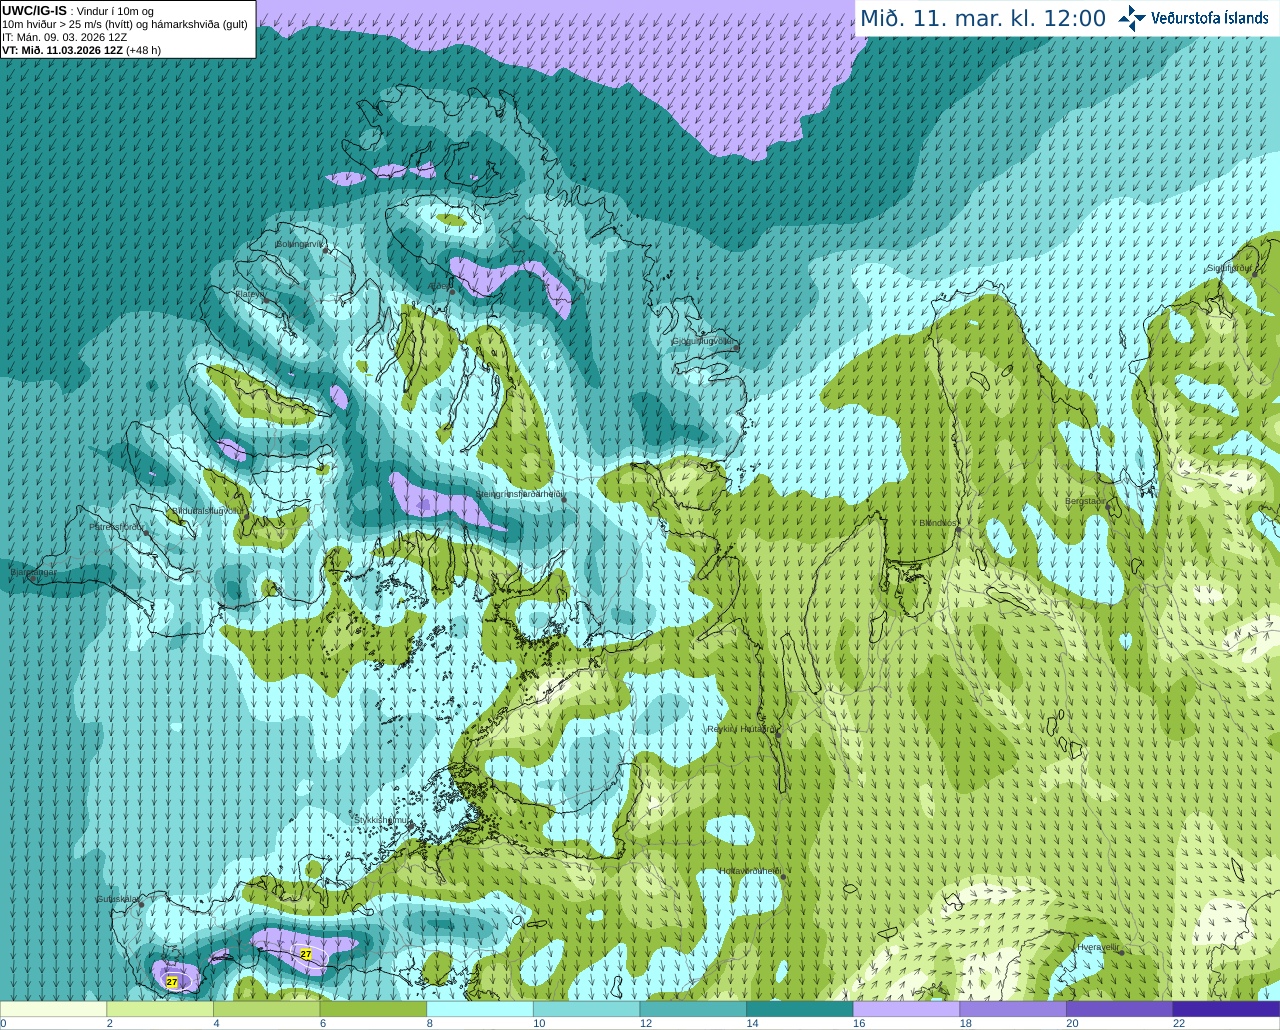Screen dimensions: 1280x1030
Task: Pick the 20–22 m/s violet legend swatch
Action: point(1119,1009)
